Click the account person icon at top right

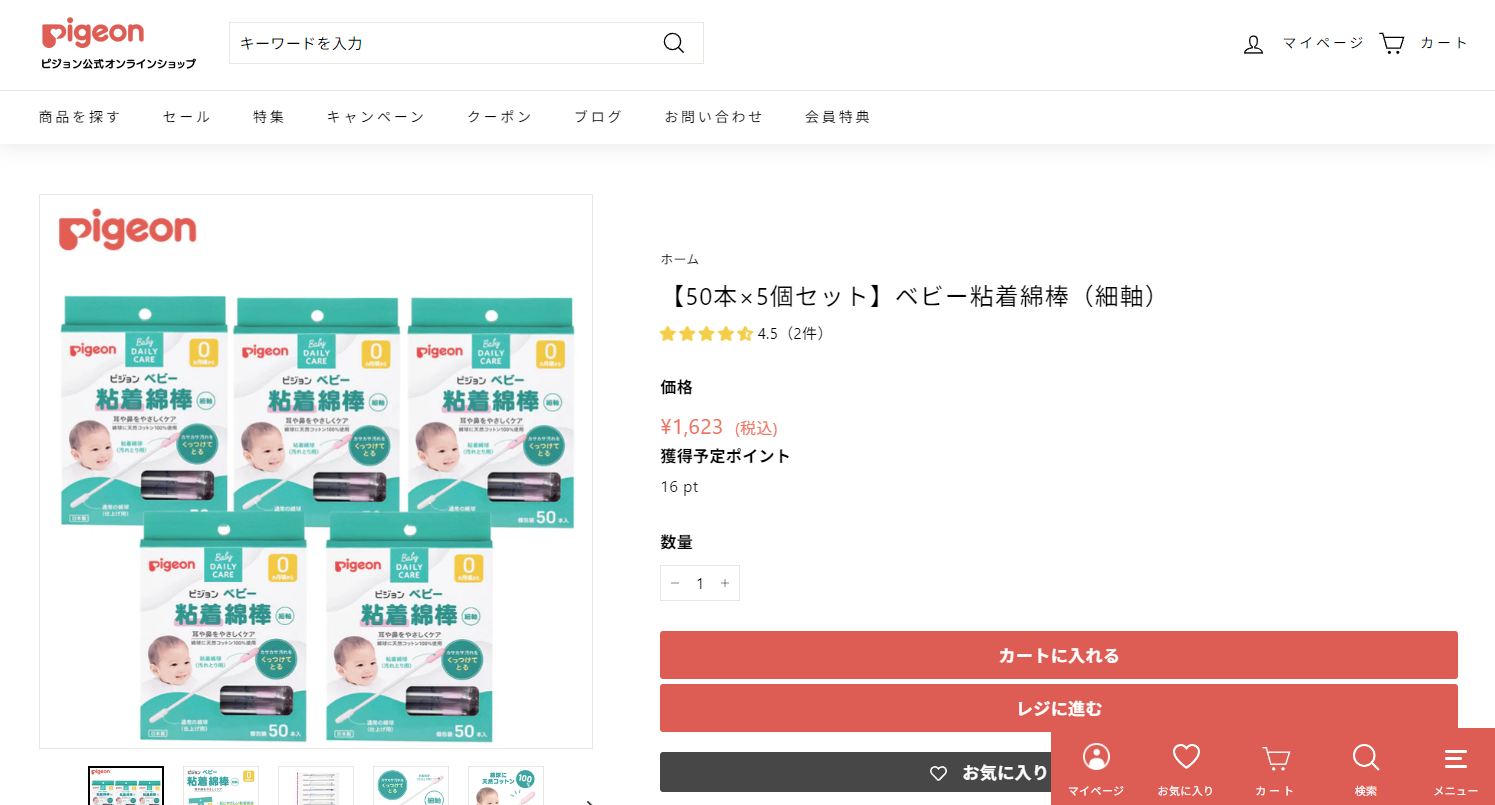1253,43
